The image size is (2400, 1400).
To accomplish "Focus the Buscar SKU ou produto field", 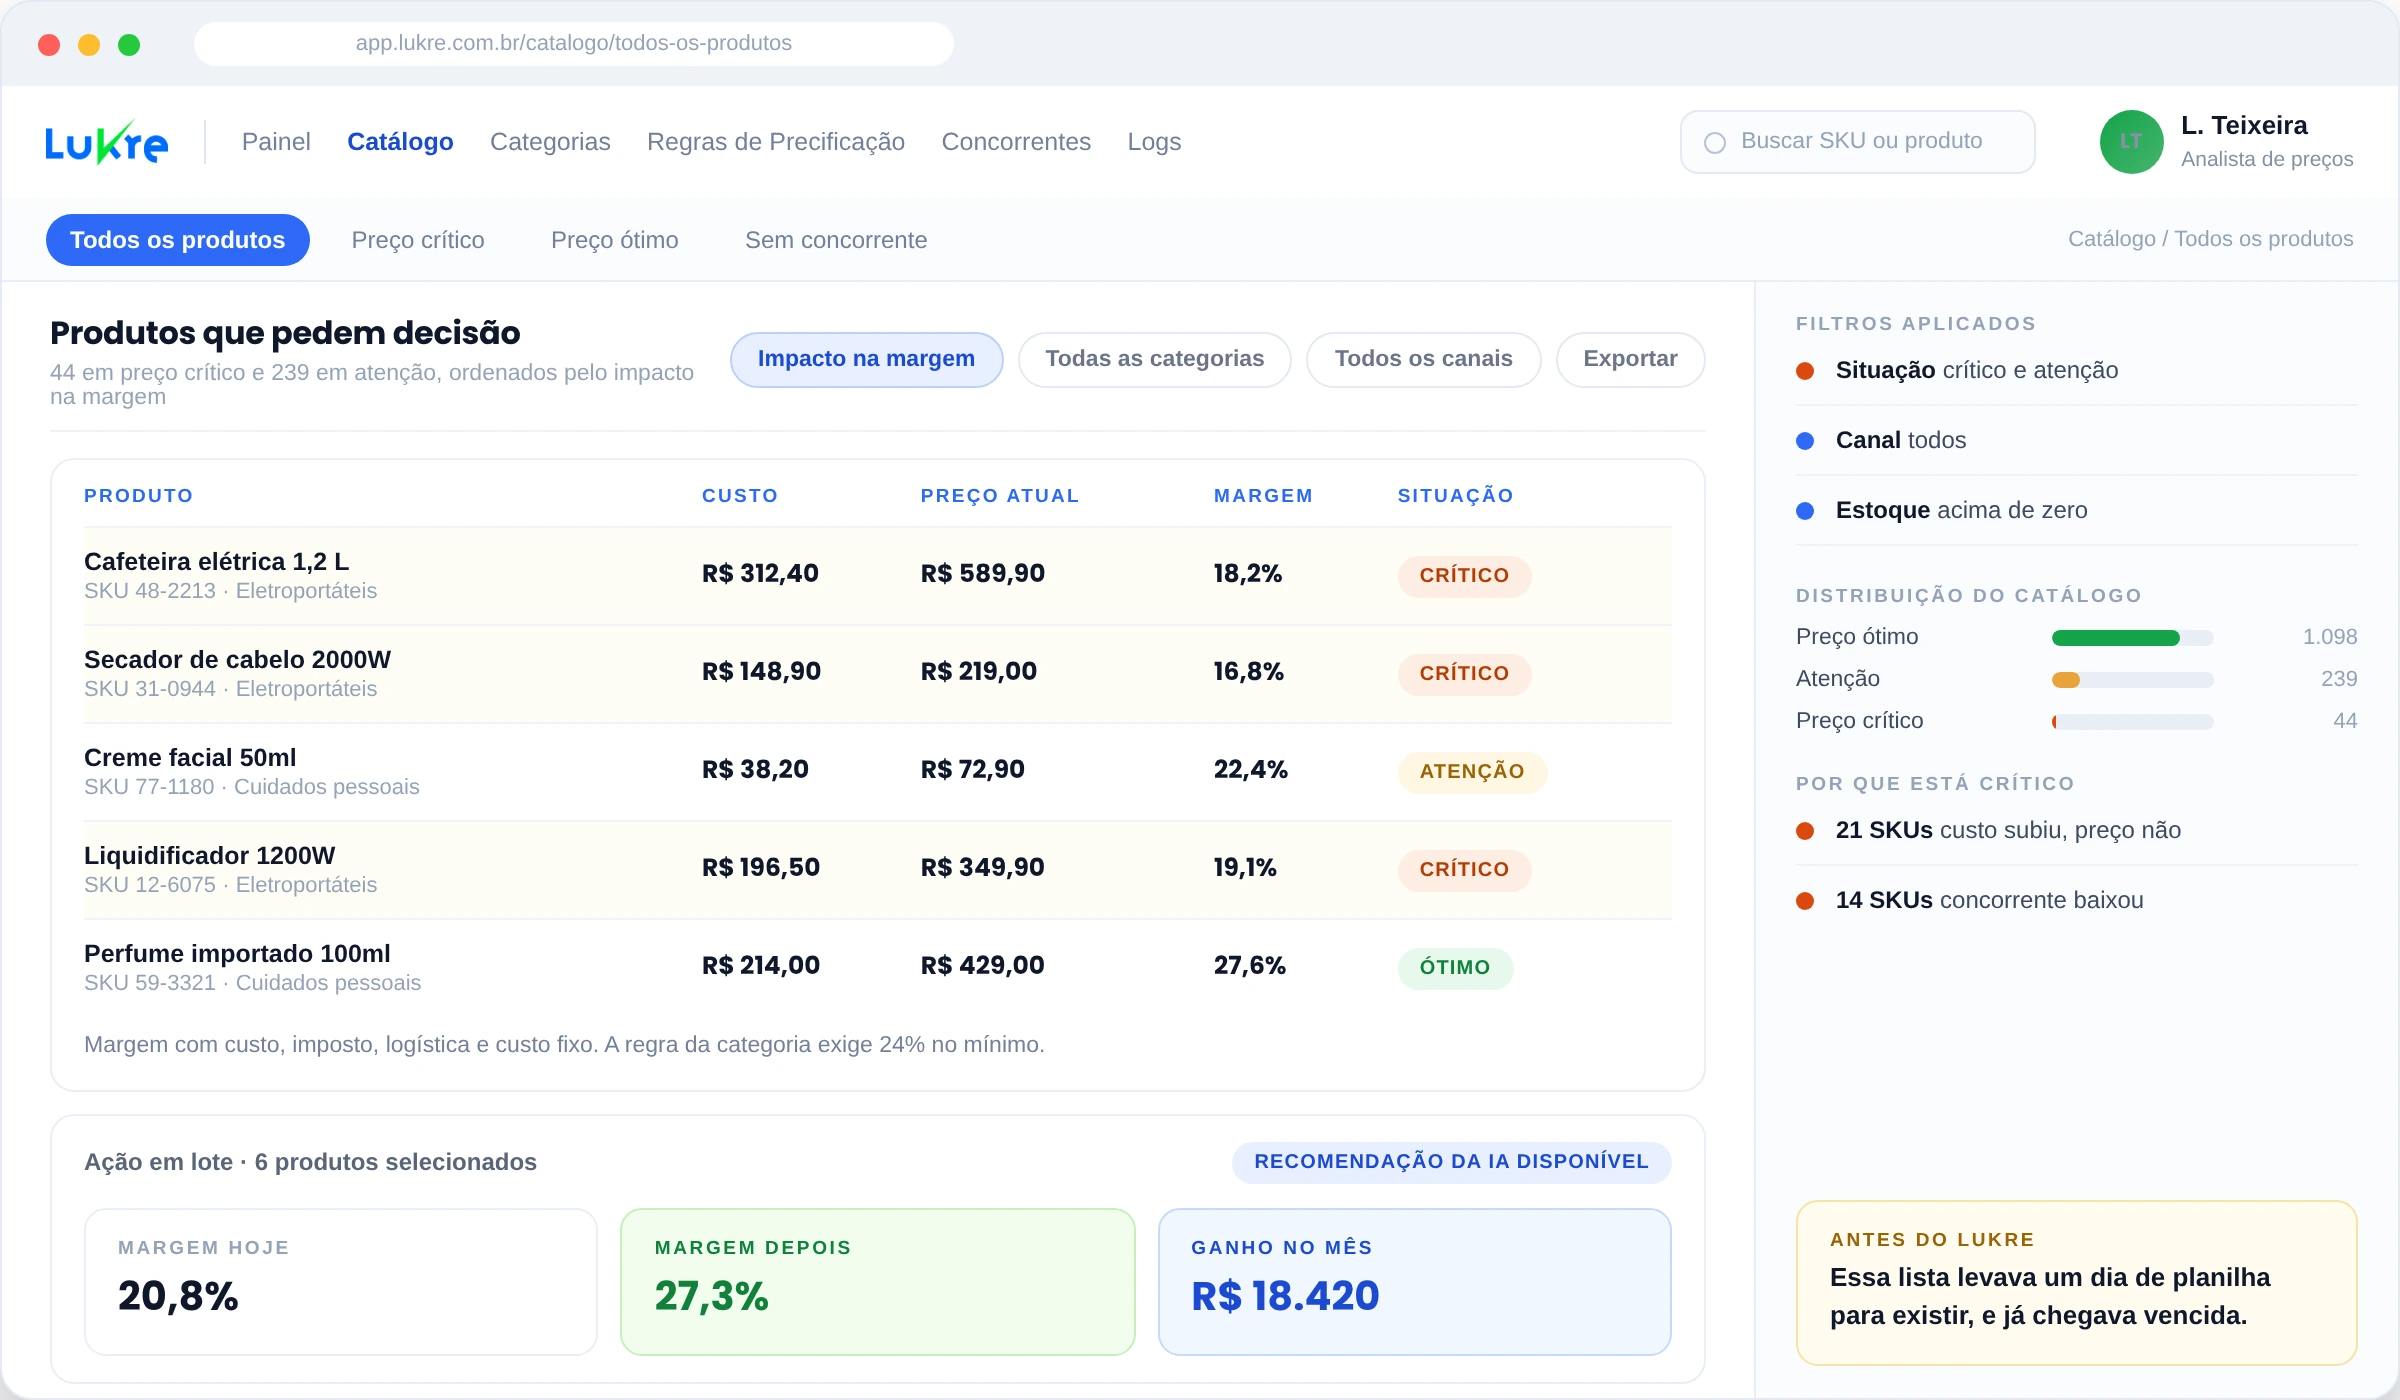I will [1858, 142].
